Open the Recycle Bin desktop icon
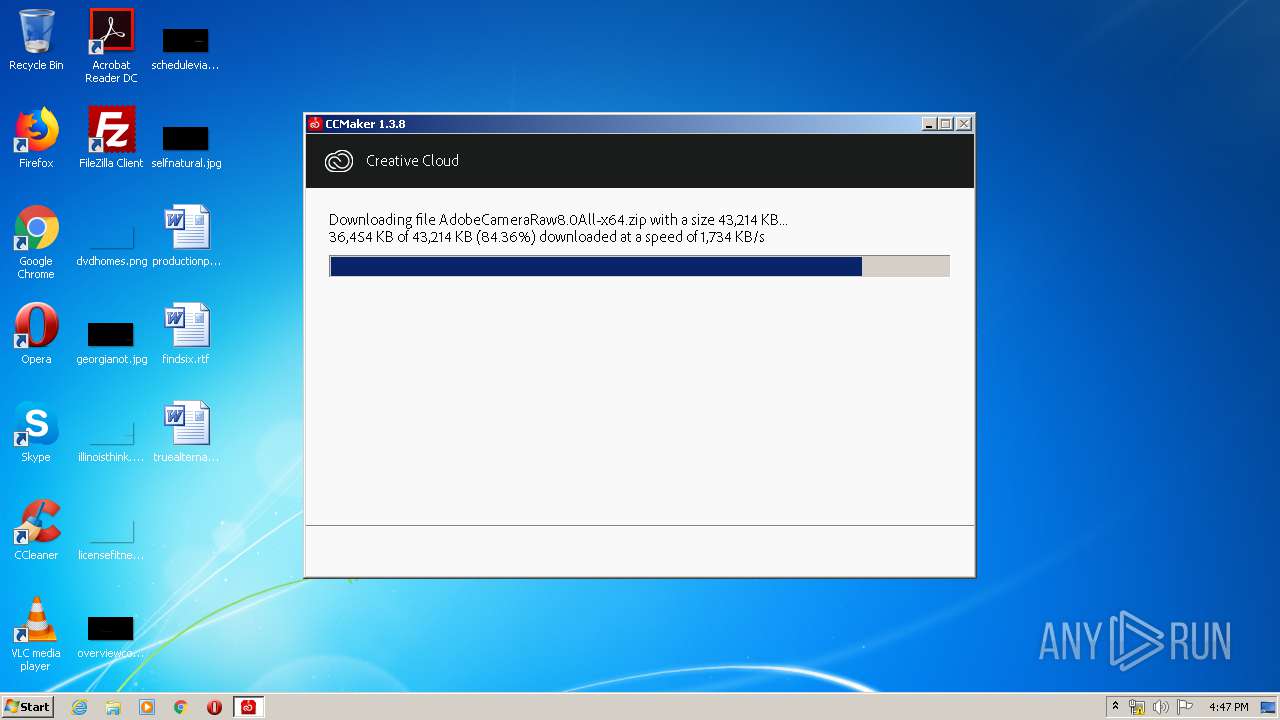Image resolution: width=1280 pixels, height=720 pixels. (36, 40)
